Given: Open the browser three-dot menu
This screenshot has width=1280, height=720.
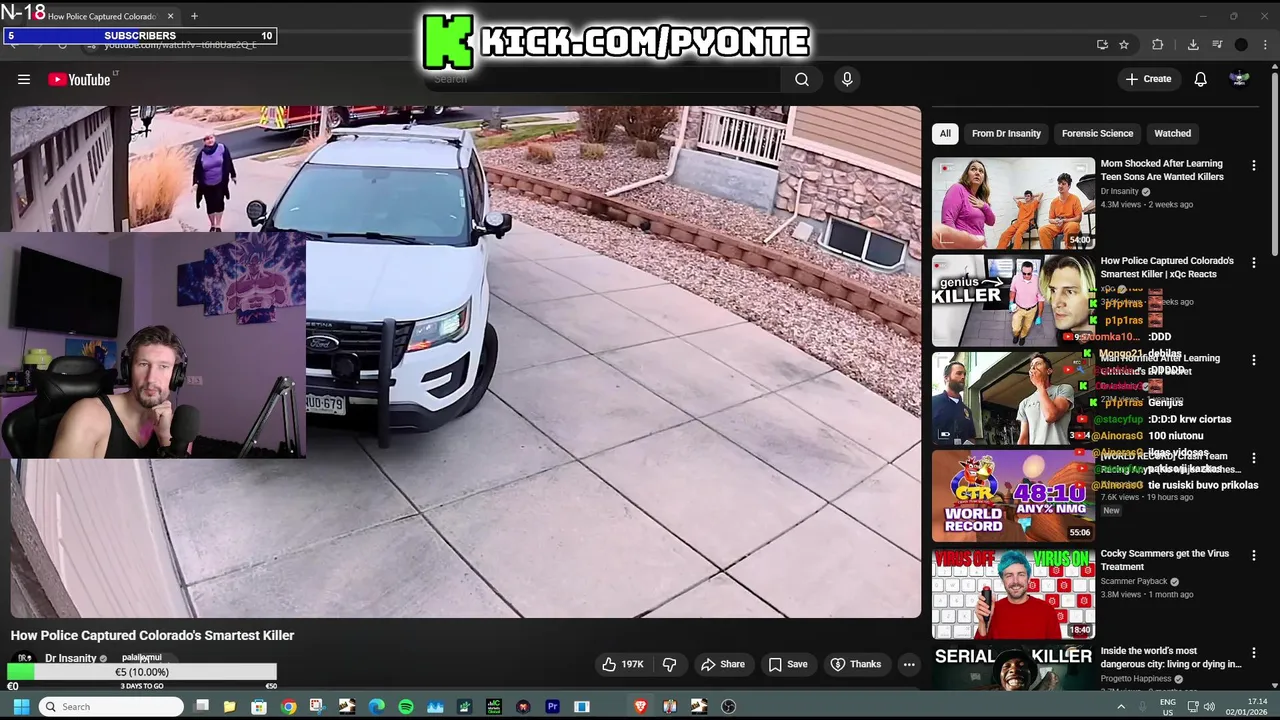Looking at the screenshot, I should (1266, 44).
